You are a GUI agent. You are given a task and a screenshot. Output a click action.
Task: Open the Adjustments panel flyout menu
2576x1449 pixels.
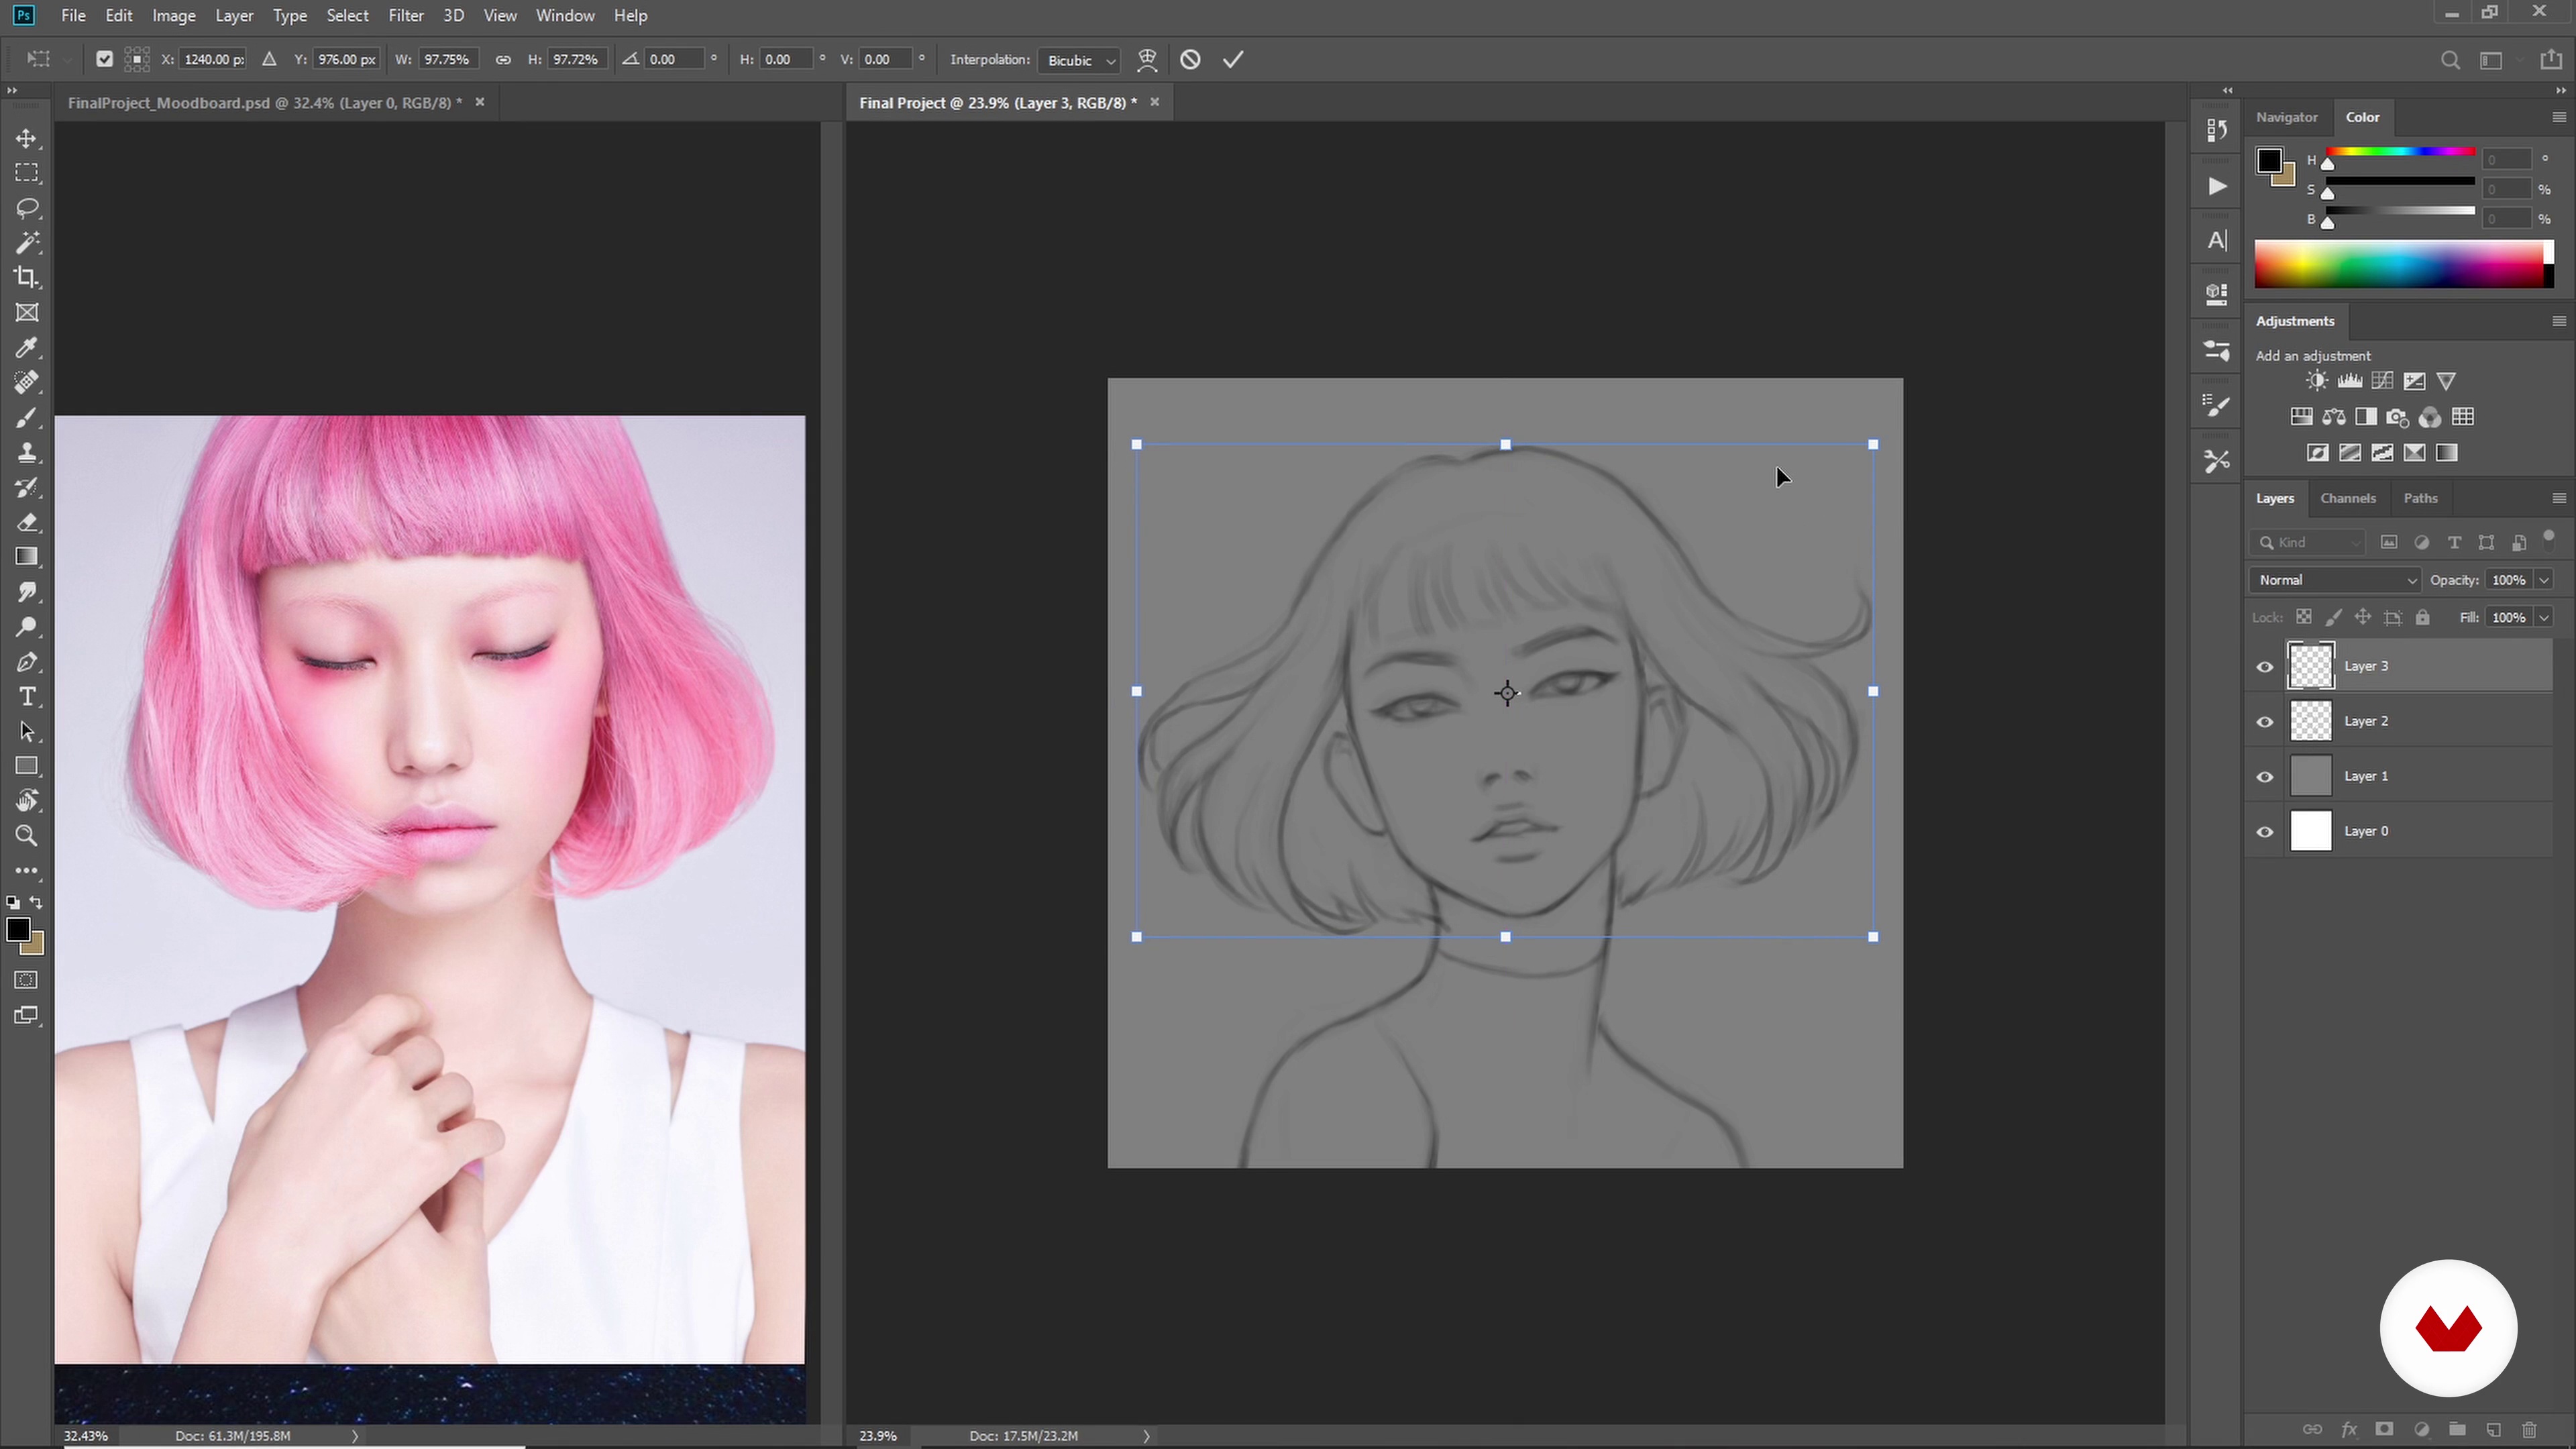click(x=2558, y=321)
